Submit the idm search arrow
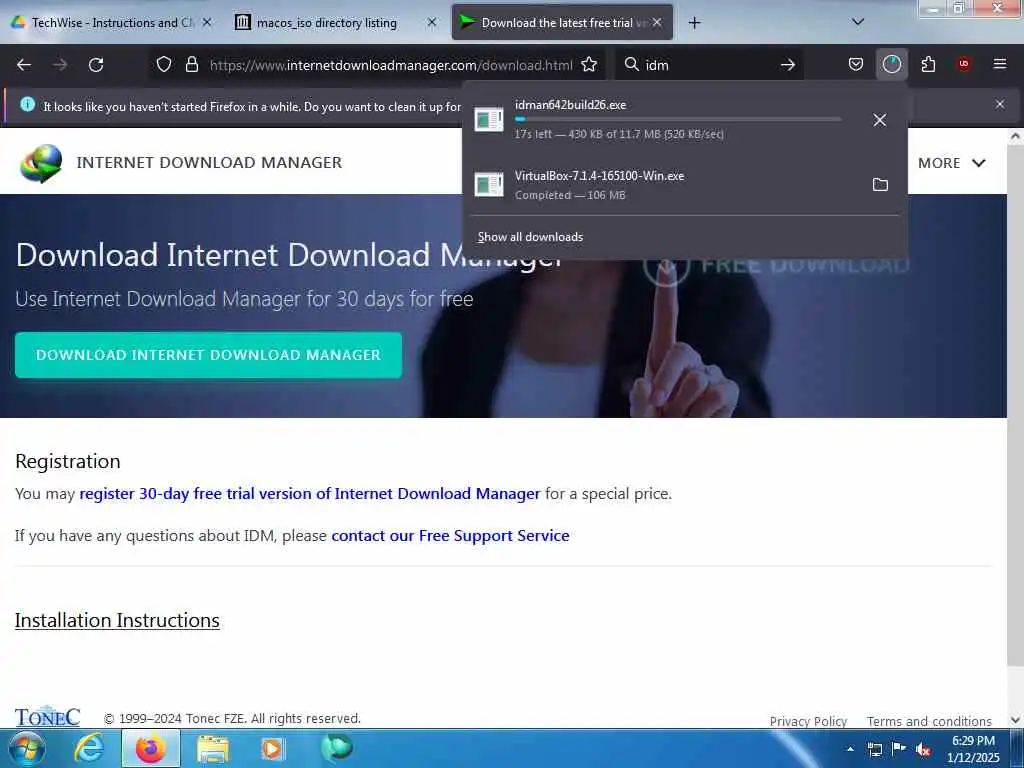 tap(788, 65)
